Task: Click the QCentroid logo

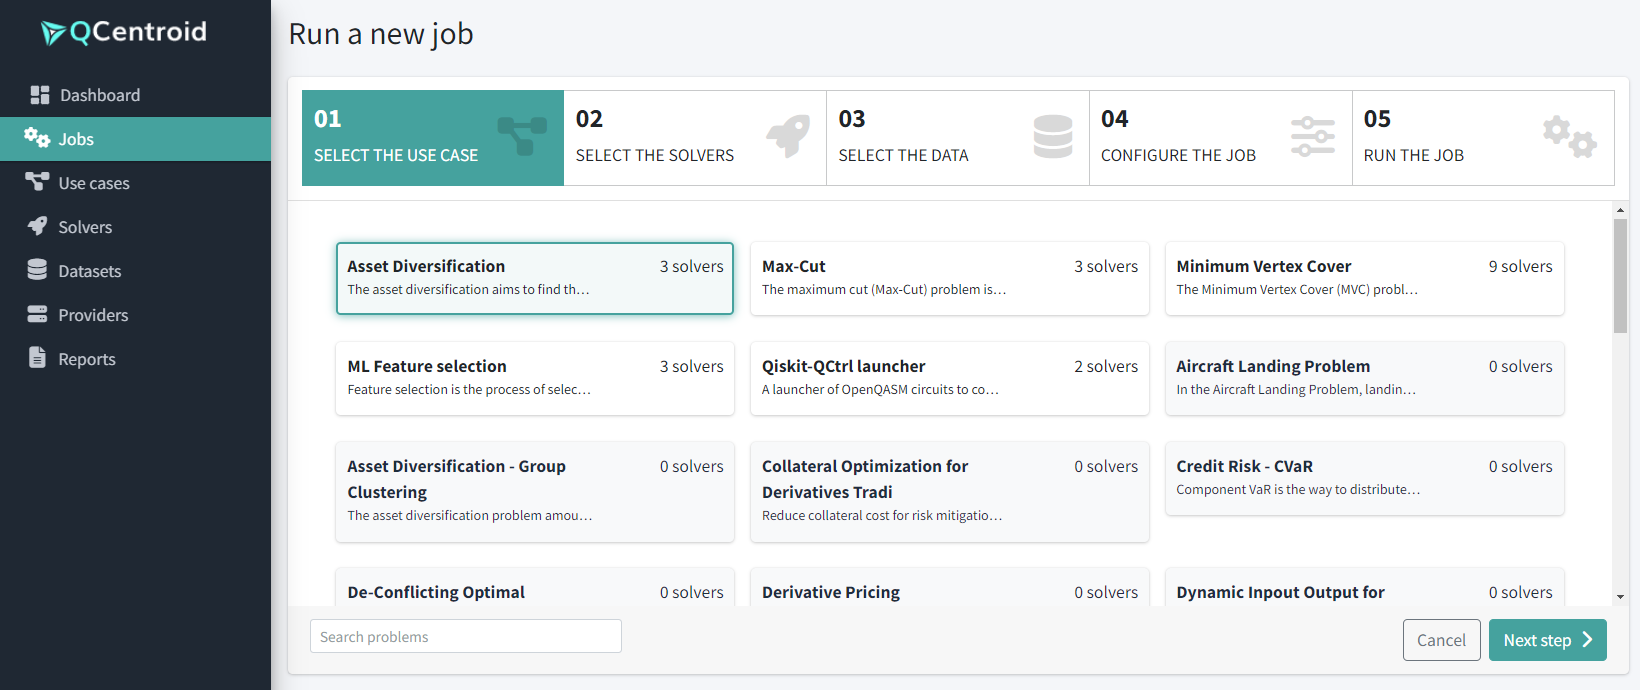Action: (124, 33)
